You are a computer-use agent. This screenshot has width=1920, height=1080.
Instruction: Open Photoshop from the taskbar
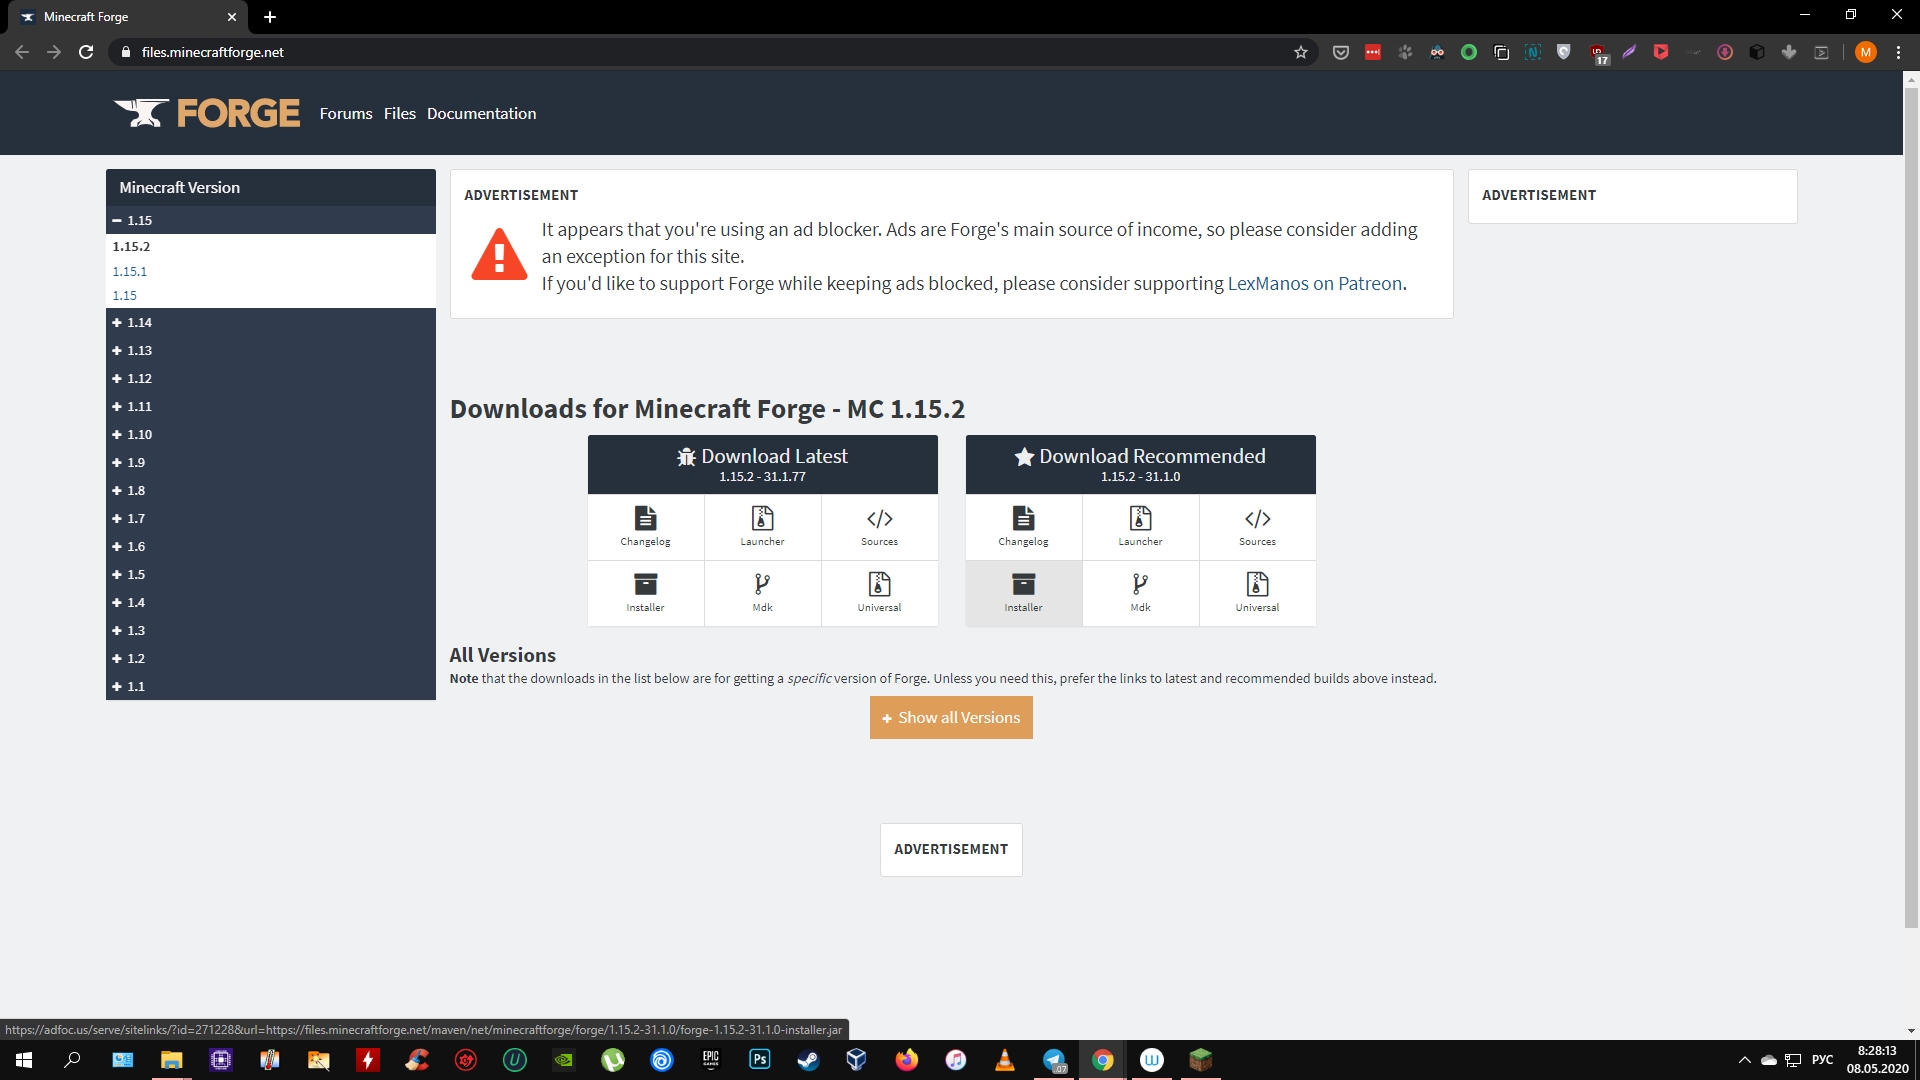(x=760, y=1060)
